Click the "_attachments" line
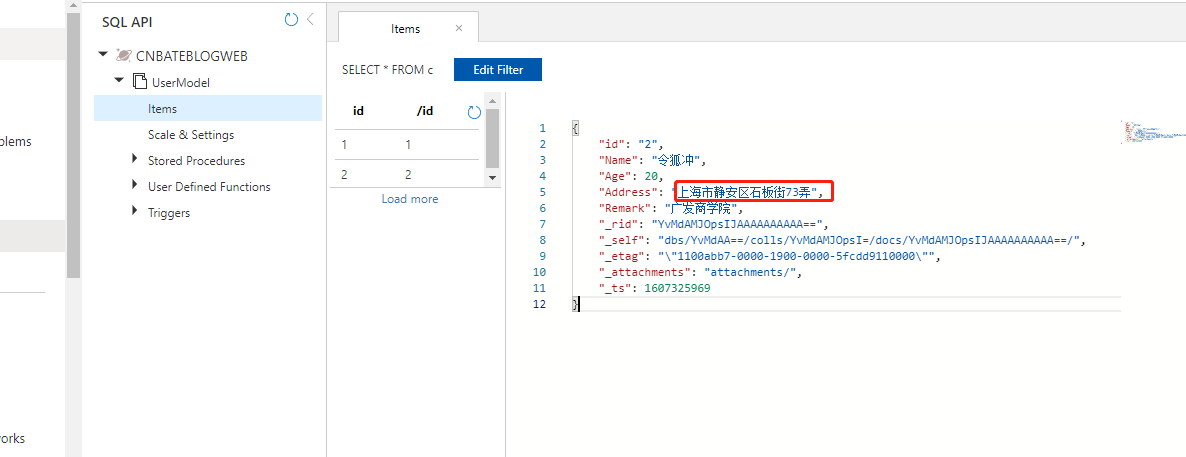 700,272
